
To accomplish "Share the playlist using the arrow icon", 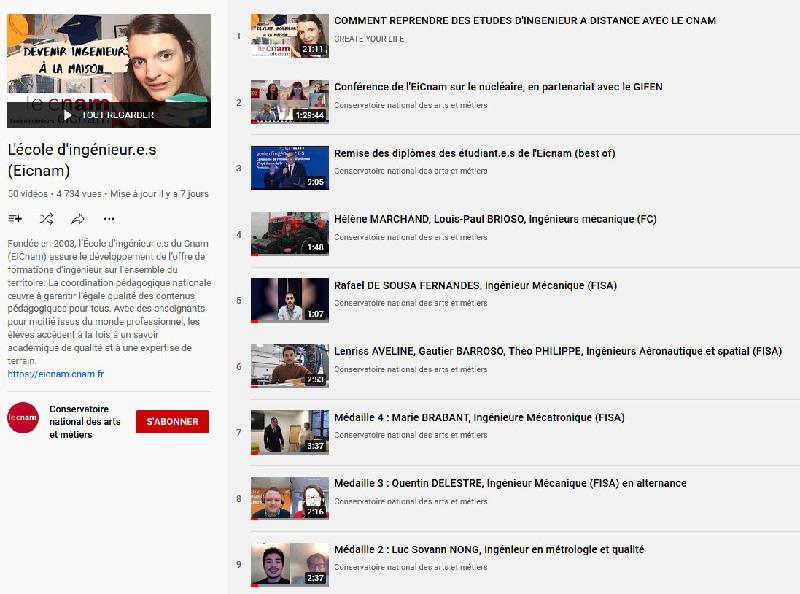I will coord(78,219).
